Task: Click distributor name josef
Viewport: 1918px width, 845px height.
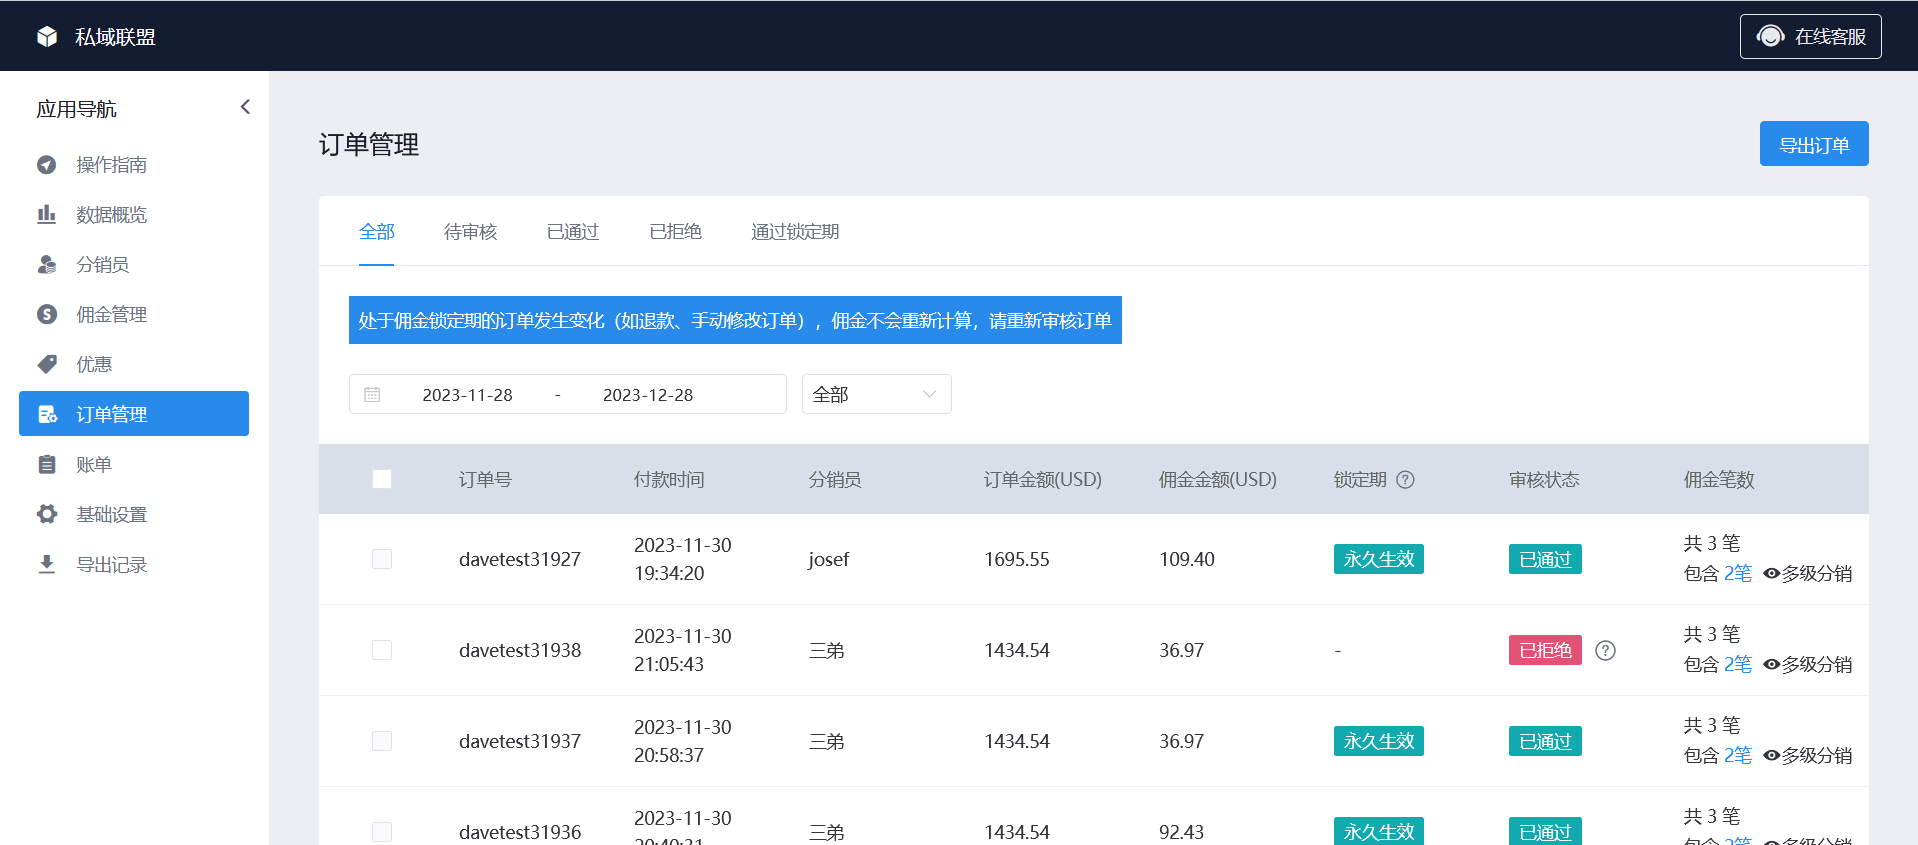Action: [829, 559]
